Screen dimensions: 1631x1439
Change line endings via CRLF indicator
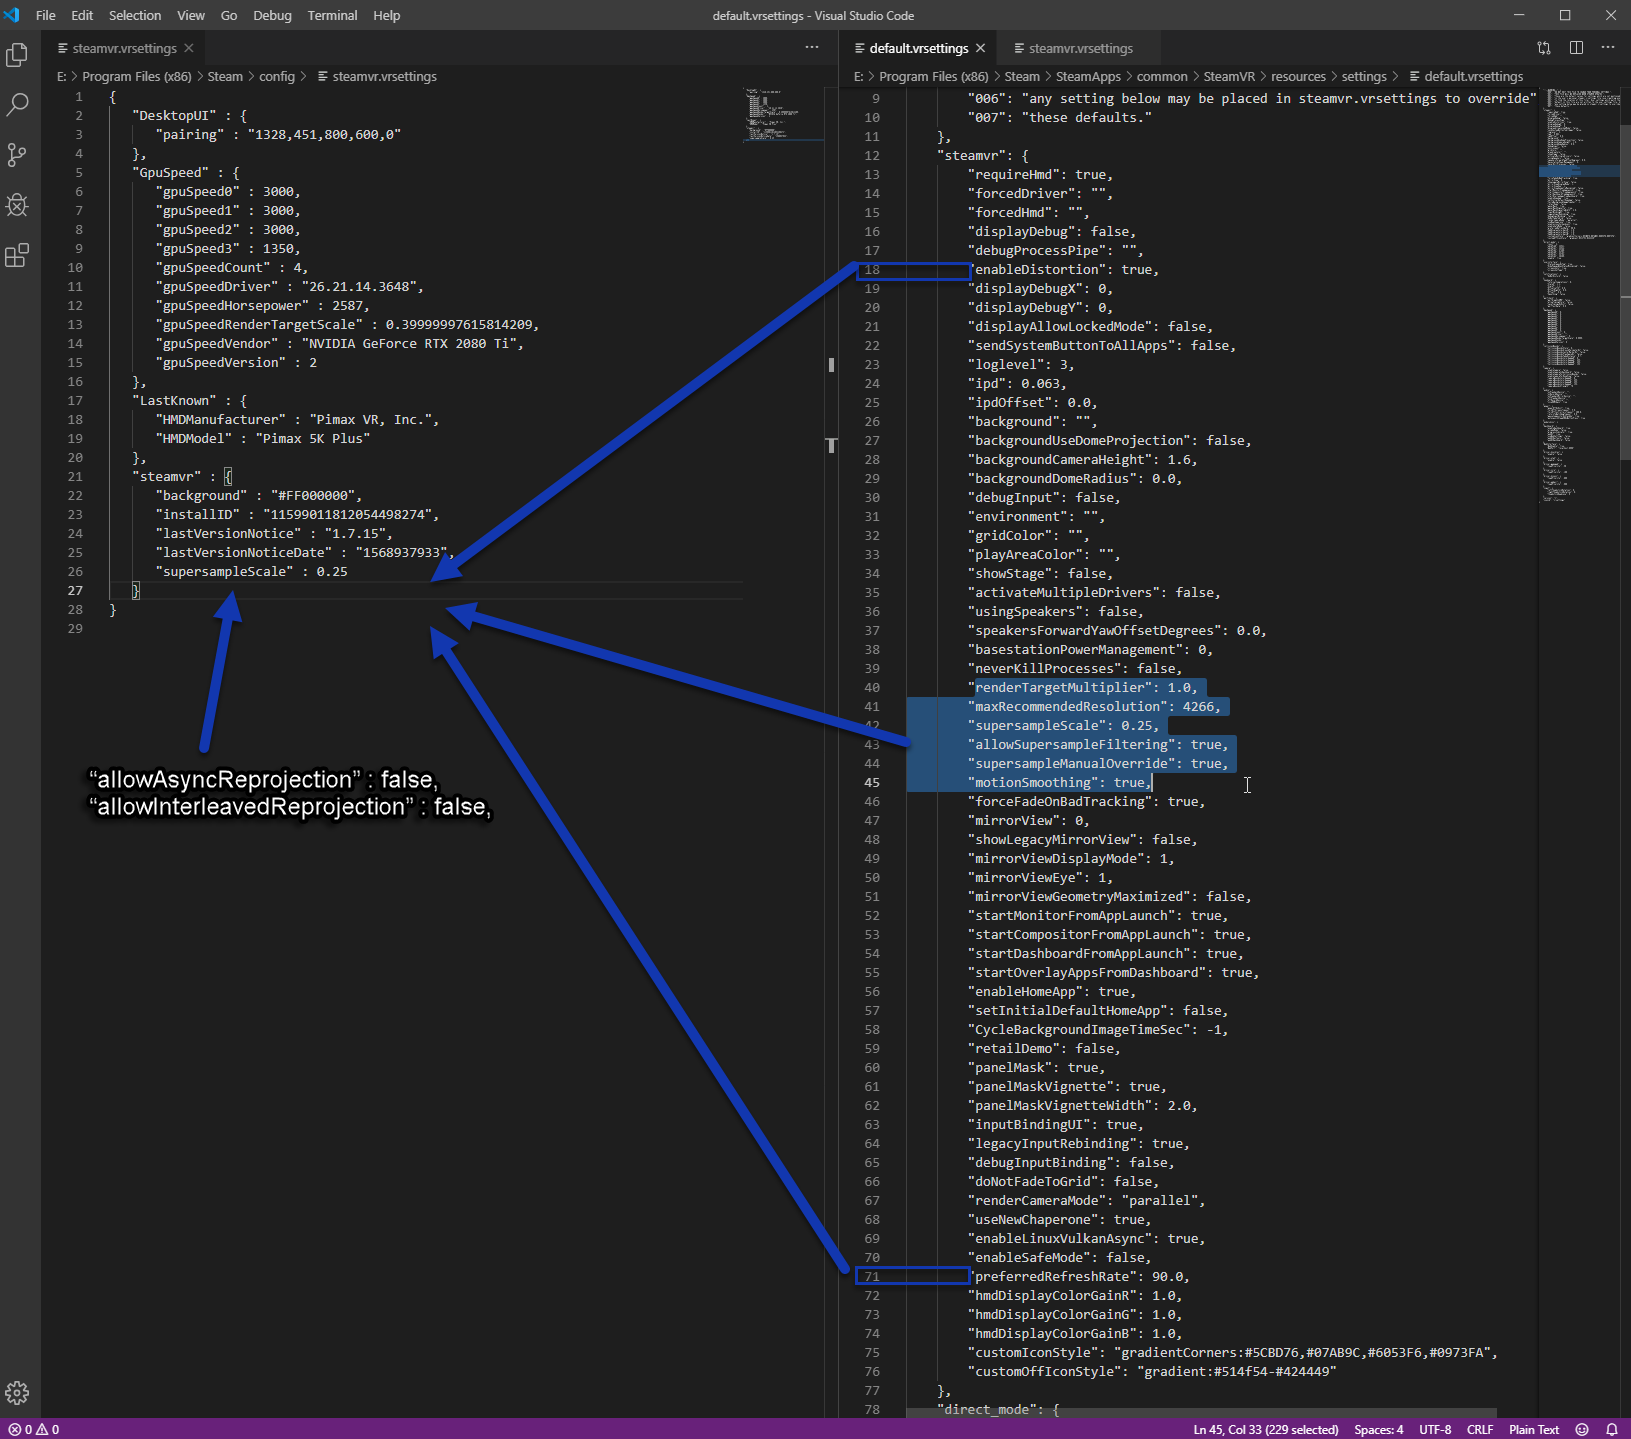(x=1479, y=1429)
